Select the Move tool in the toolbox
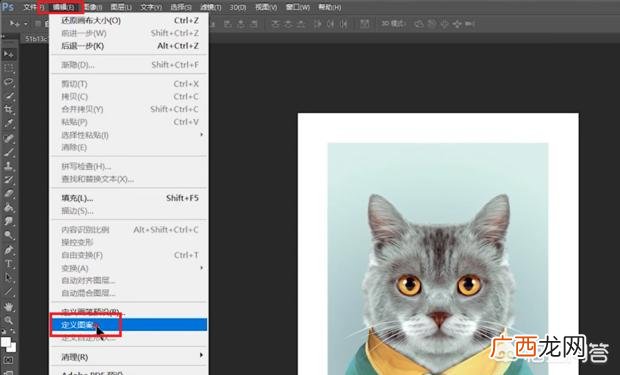 (x=8, y=54)
